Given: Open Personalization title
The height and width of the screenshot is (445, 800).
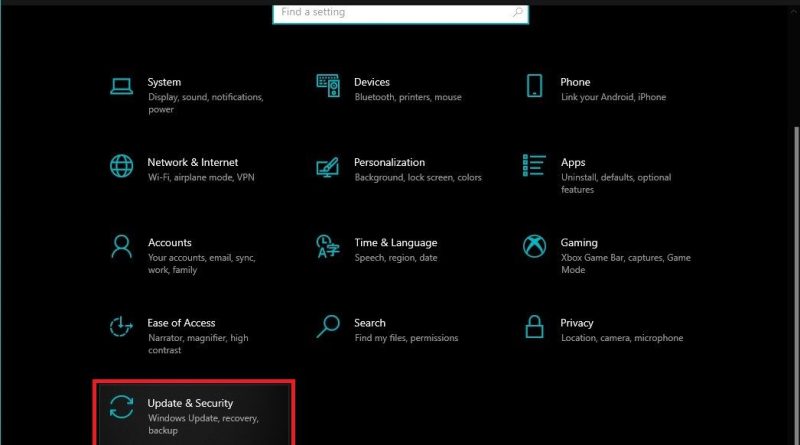Looking at the screenshot, I should [x=389, y=162].
